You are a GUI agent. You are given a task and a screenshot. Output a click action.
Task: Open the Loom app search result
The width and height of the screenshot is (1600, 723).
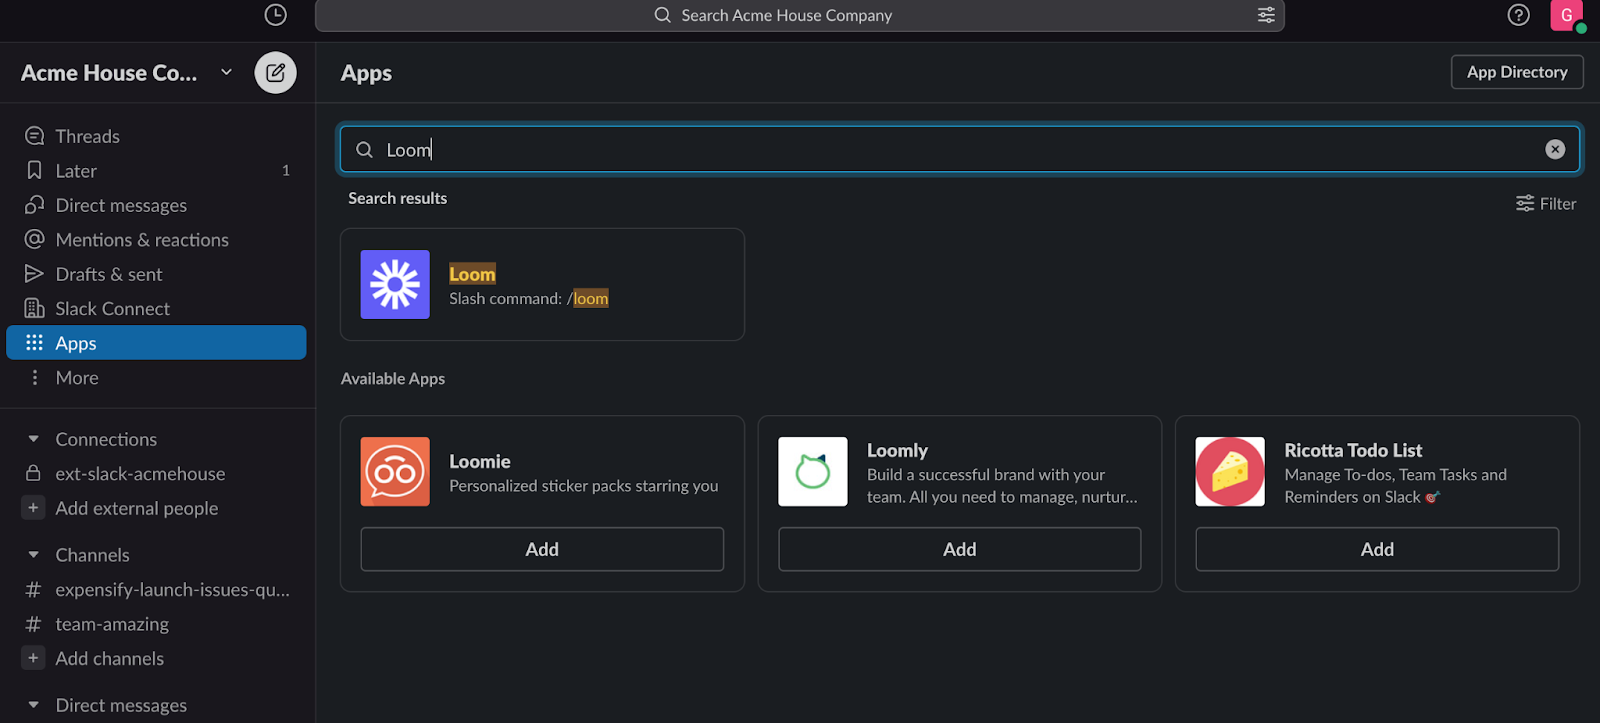pos(542,285)
